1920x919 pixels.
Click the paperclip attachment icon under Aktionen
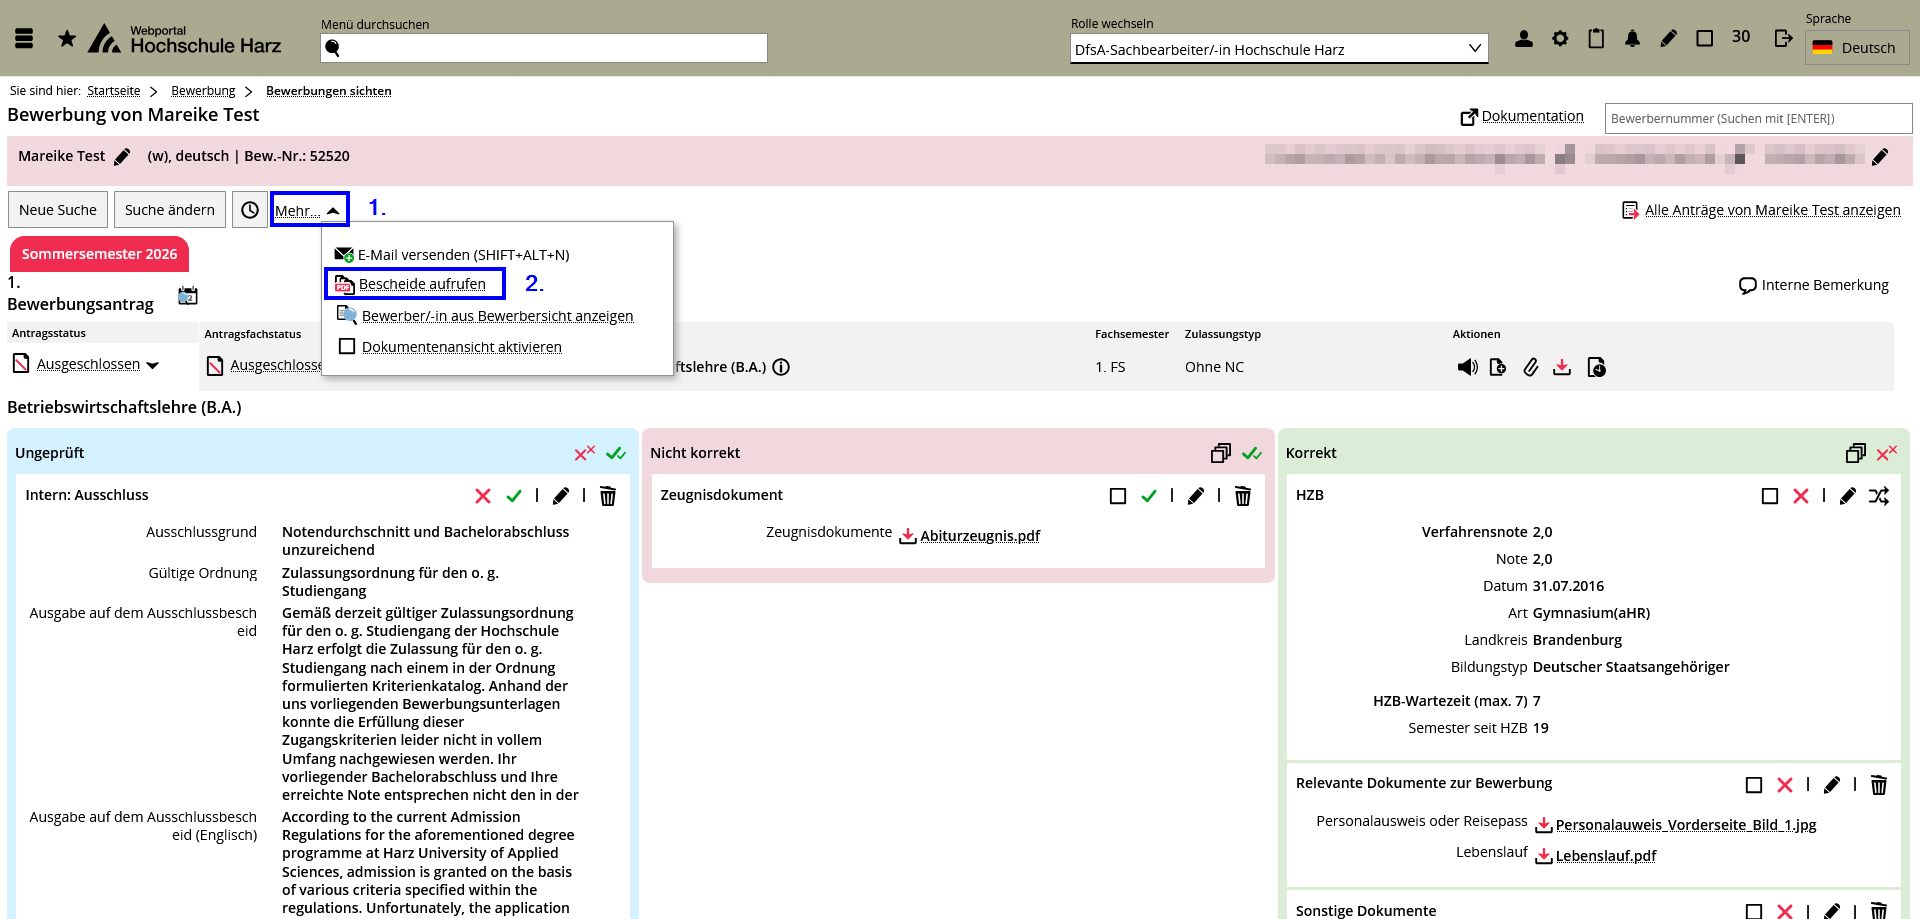(1530, 367)
